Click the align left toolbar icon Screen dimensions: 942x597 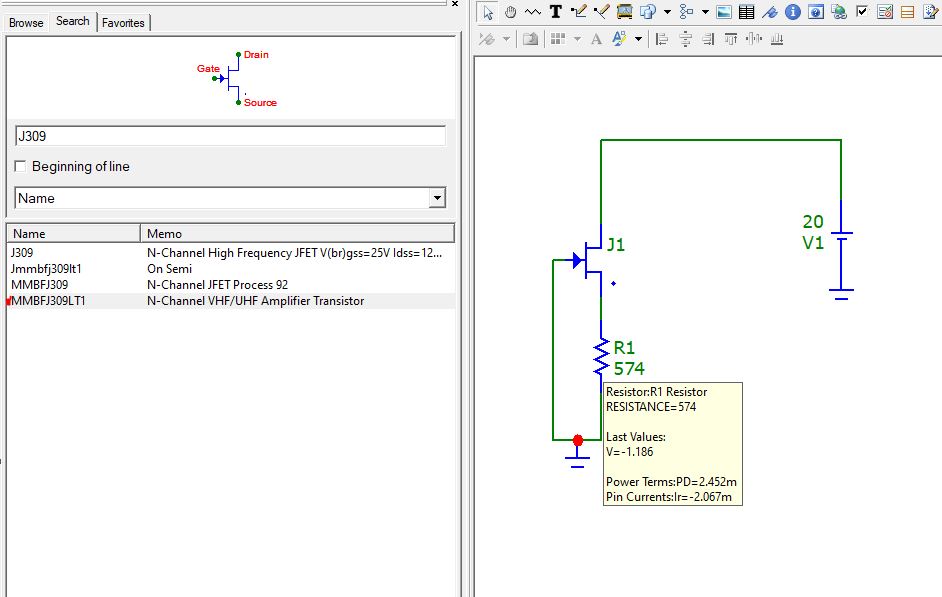tap(662, 39)
